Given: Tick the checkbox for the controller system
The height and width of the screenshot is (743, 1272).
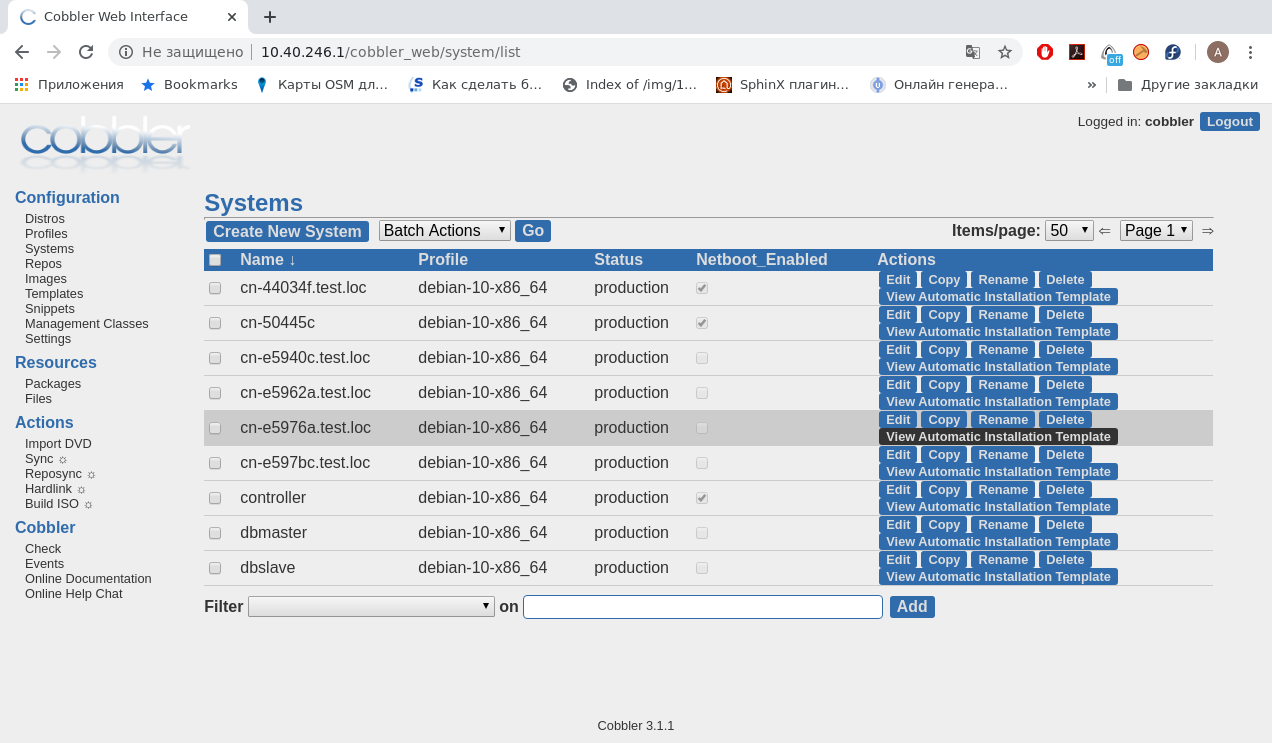Looking at the screenshot, I should point(215,498).
